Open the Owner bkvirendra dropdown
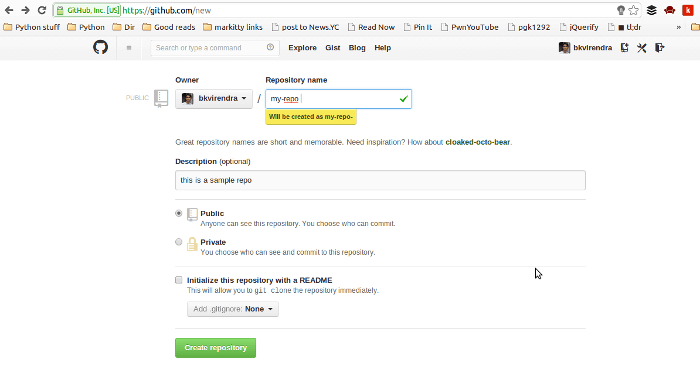The image size is (700, 380). pos(214,99)
